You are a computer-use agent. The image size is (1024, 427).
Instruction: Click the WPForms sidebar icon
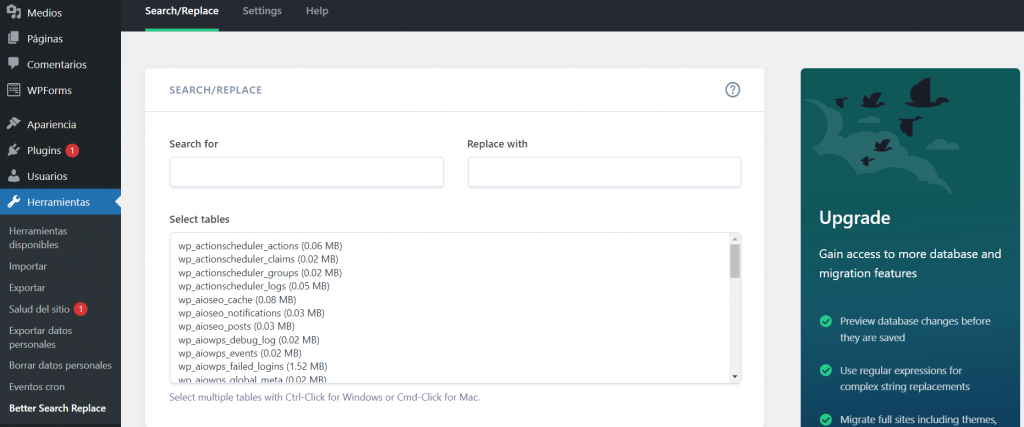[x=13, y=90]
